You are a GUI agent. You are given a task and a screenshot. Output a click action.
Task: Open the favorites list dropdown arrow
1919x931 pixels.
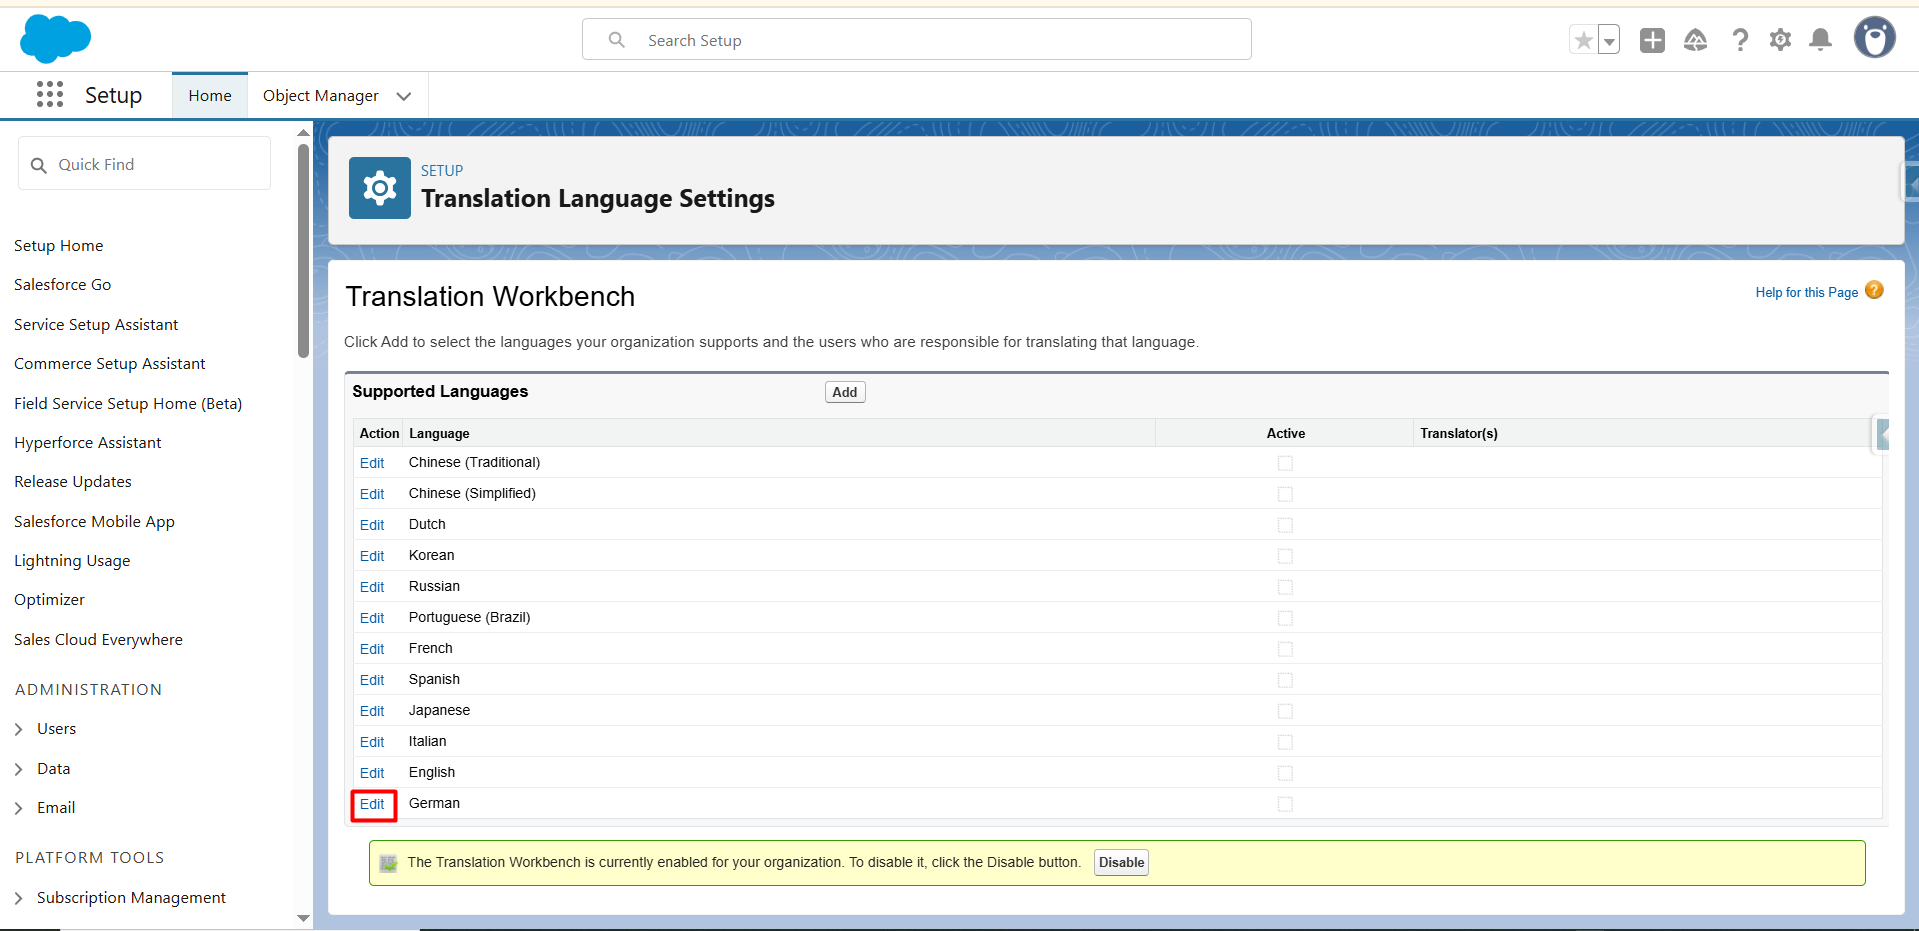(1609, 41)
